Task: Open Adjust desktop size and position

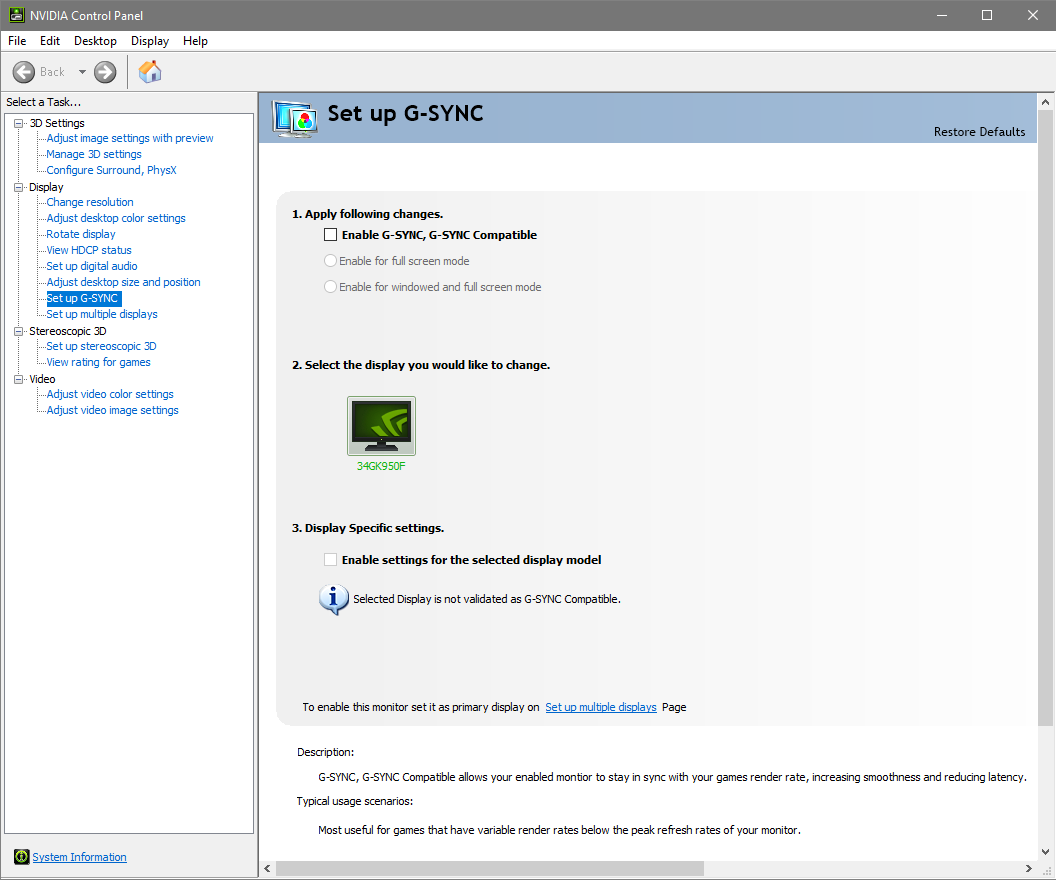Action: [123, 282]
